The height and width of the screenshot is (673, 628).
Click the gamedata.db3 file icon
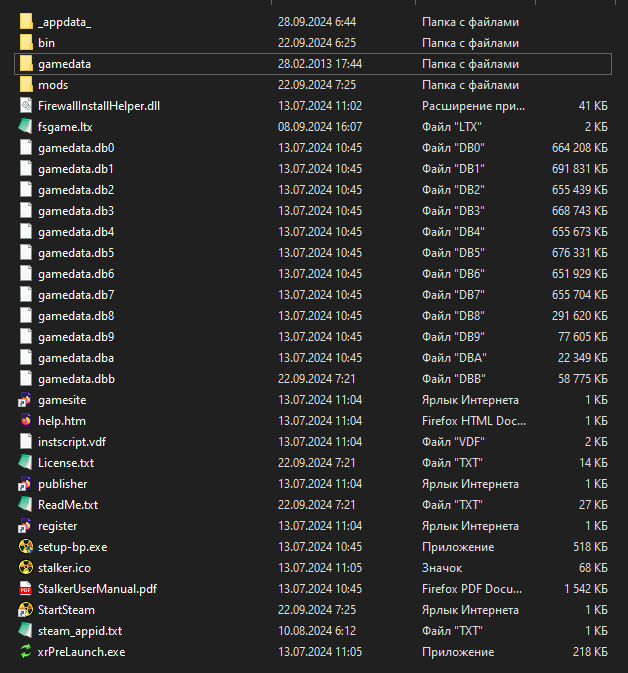click(x=26, y=211)
